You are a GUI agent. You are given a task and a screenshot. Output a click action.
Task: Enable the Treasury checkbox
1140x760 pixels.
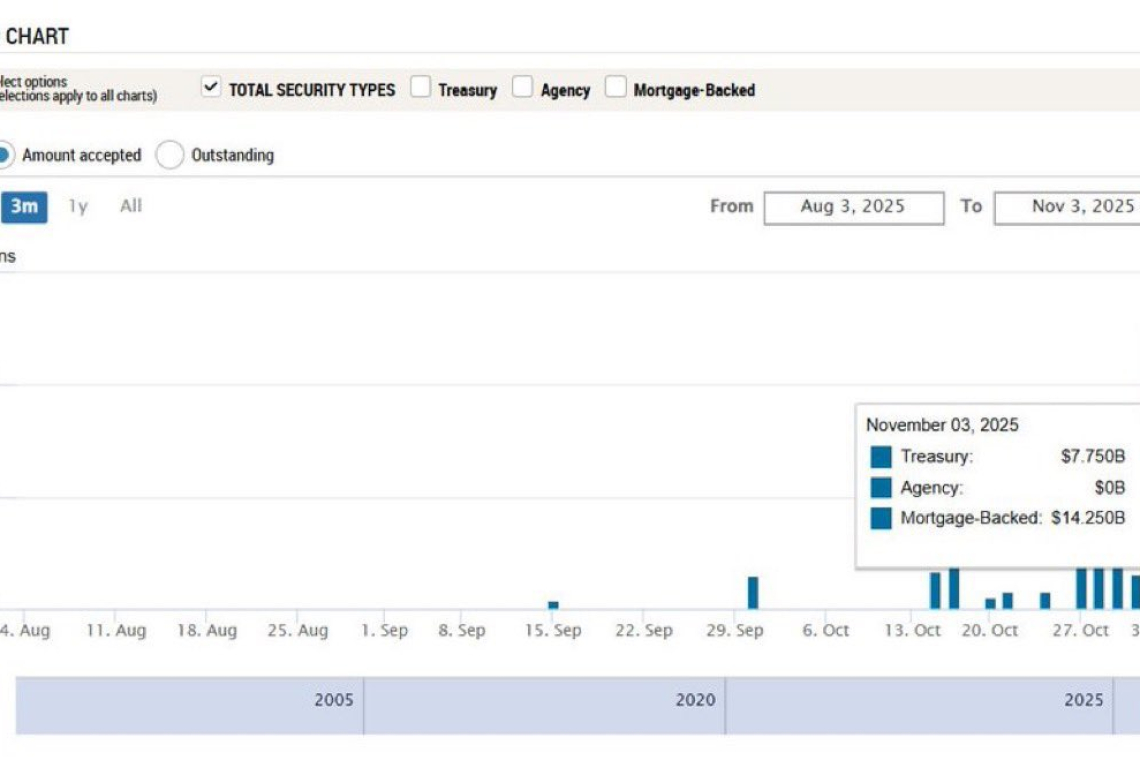pos(421,88)
